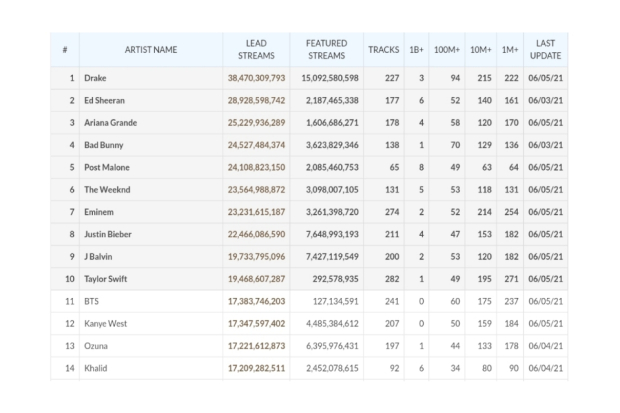This screenshot has height=413, width=620.
Task: Click on Bad Bunny's name
Action: coord(104,145)
